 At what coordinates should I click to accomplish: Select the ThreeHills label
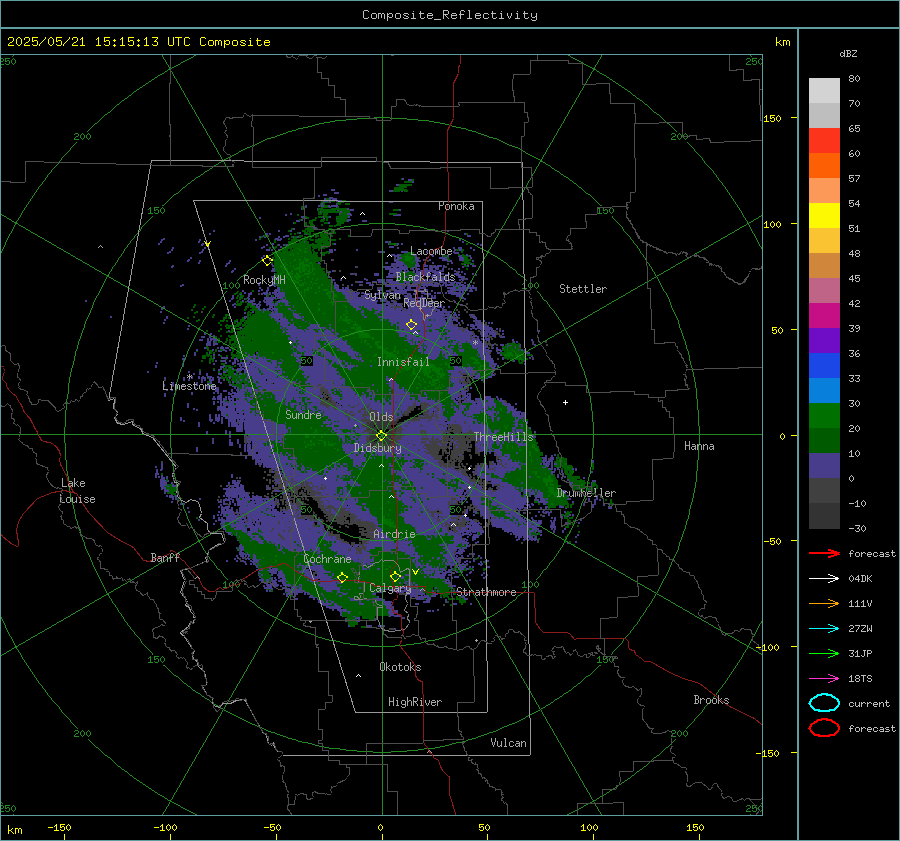(x=503, y=437)
